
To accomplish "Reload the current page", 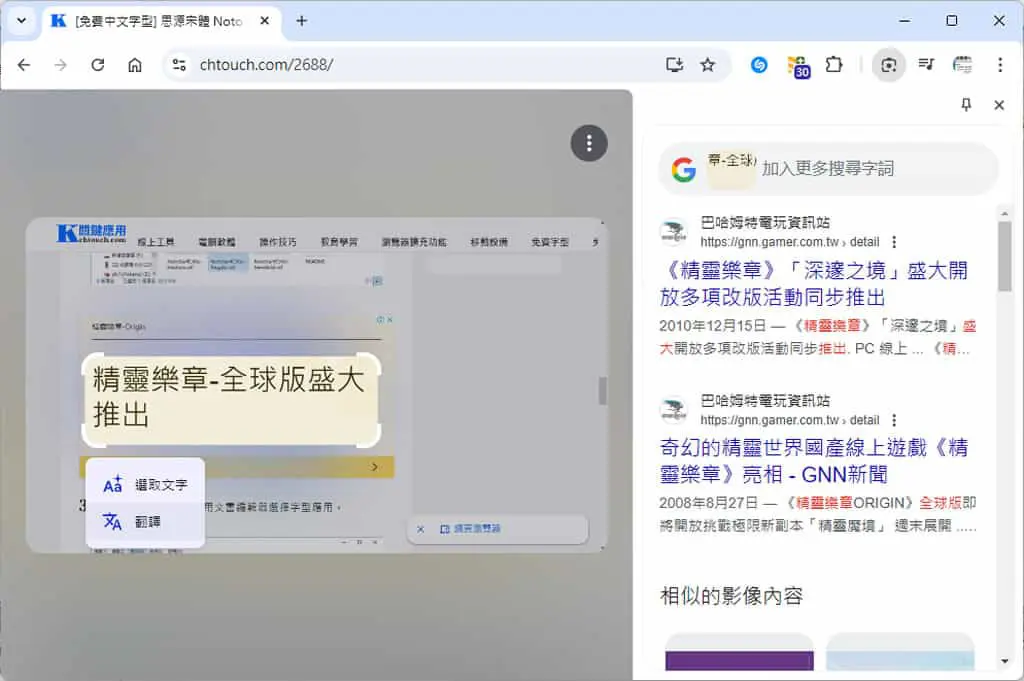I will 98,65.
